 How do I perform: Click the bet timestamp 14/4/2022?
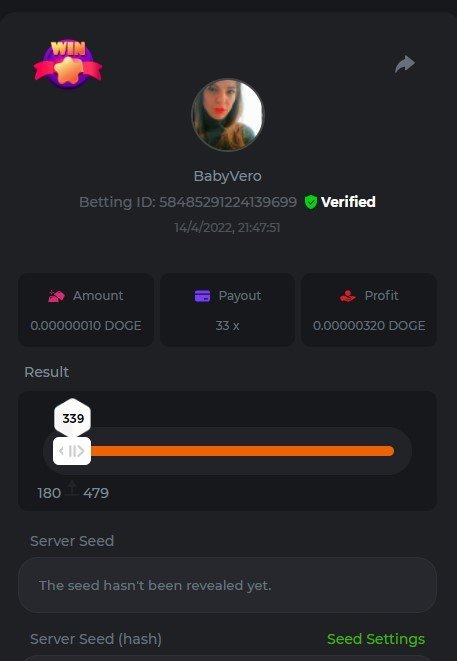pyautogui.click(x=228, y=228)
